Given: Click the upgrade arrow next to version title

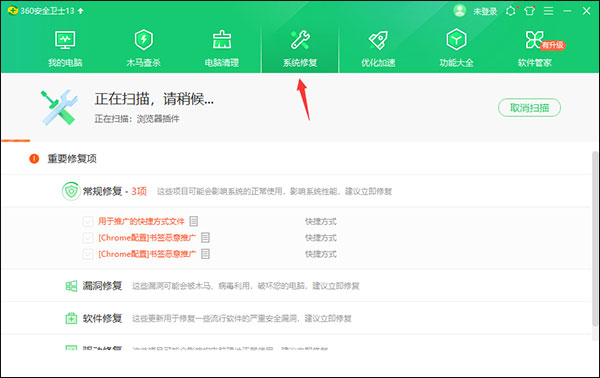Looking at the screenshot, I should pyautogui.click(x=80, y=11).
